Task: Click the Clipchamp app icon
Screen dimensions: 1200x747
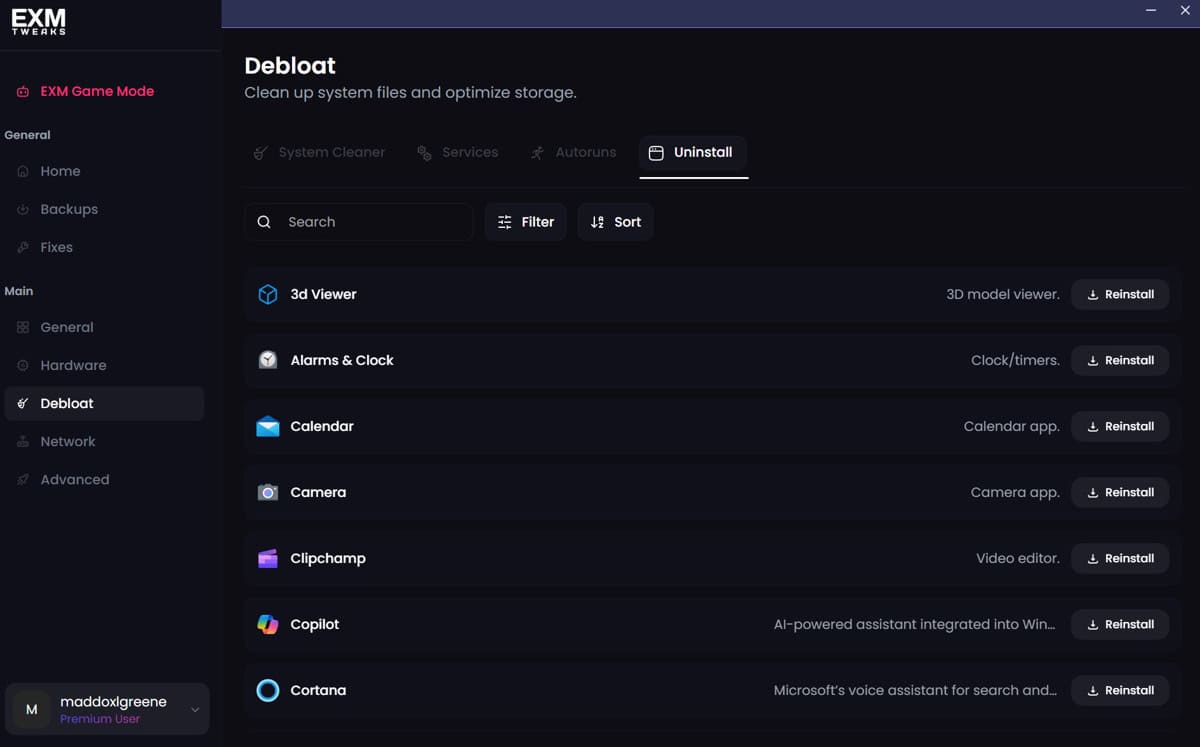Action: coord(267,558)
